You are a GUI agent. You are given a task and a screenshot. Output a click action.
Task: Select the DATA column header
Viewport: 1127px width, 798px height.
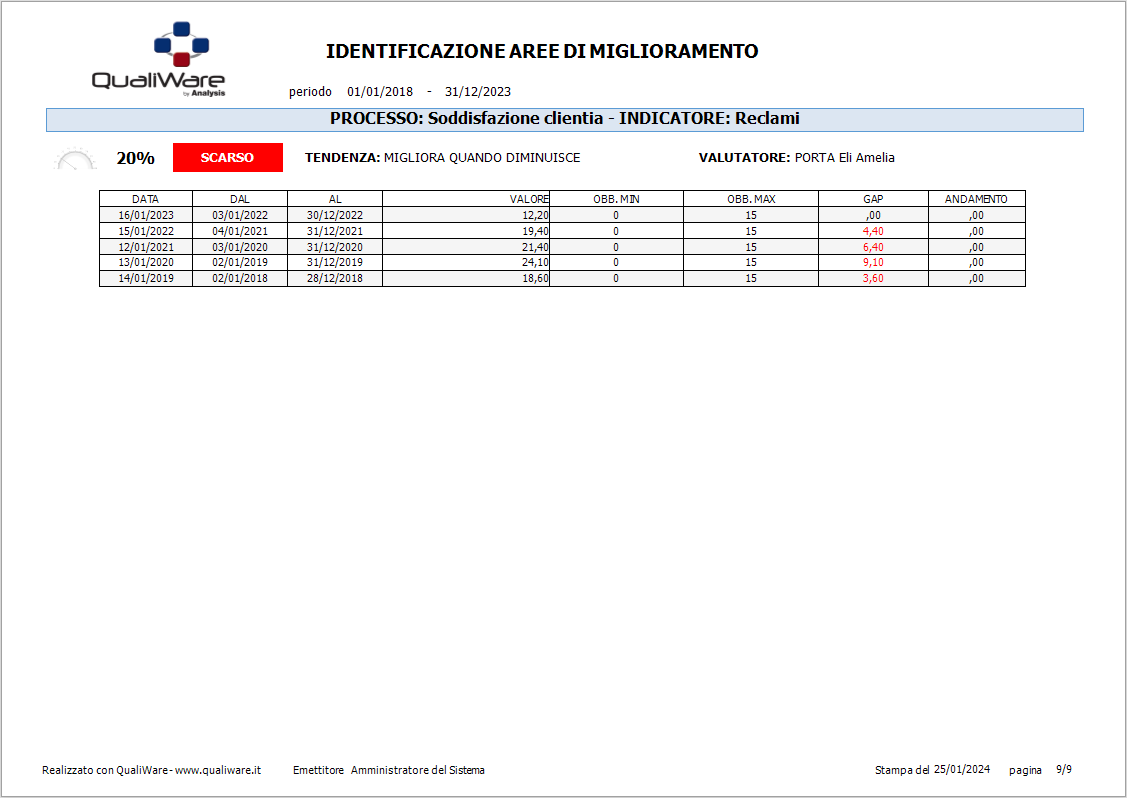145,199
